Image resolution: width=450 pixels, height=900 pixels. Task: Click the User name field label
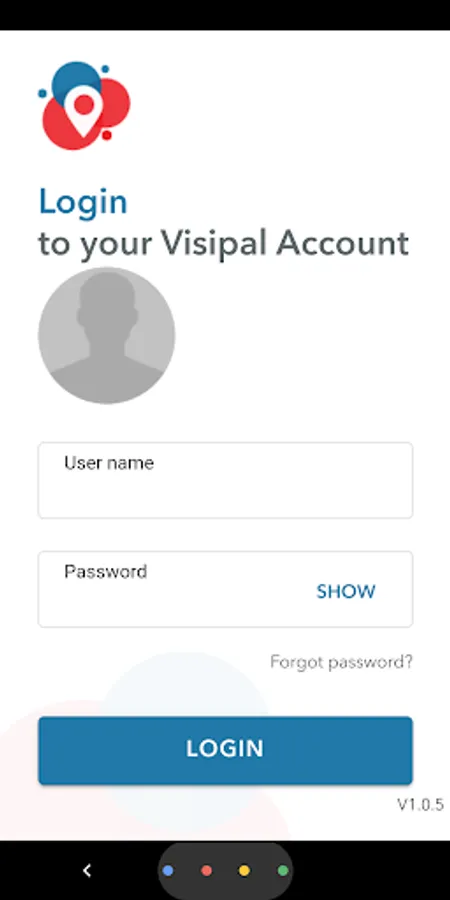(x=109, y=463)
